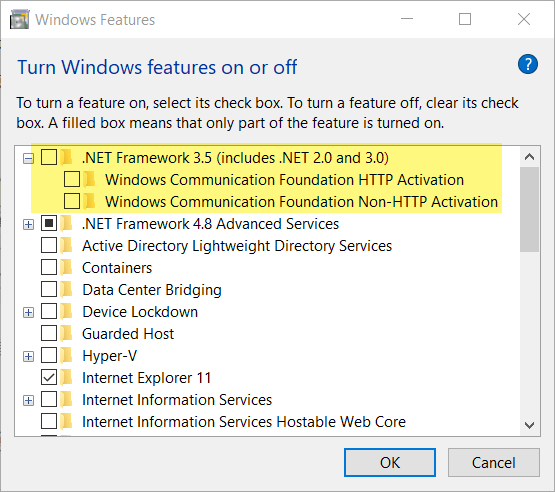Screen dimensions: 555x492
Task: Open the blue help question mark icon
Action: point(527,64)
